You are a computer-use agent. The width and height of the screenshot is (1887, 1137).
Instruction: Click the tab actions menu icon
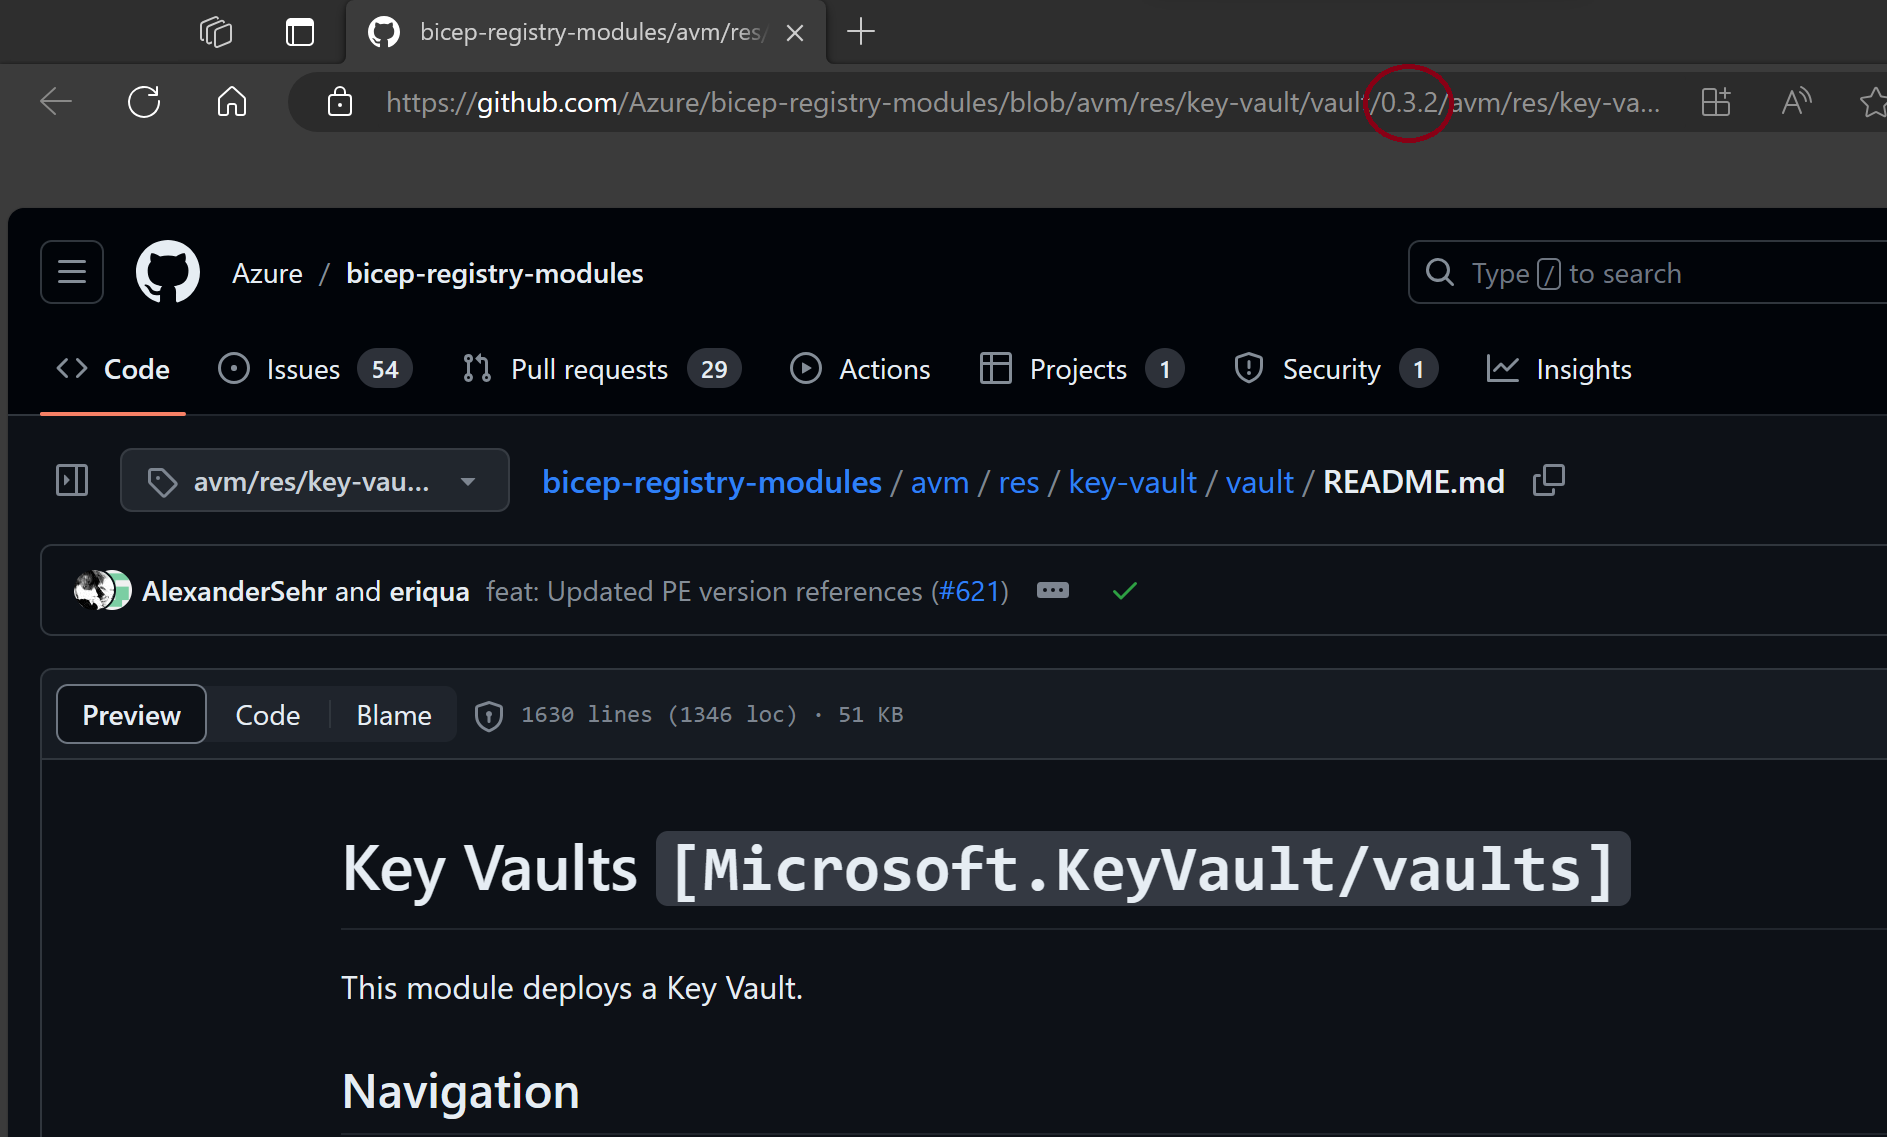coord(299,32)
